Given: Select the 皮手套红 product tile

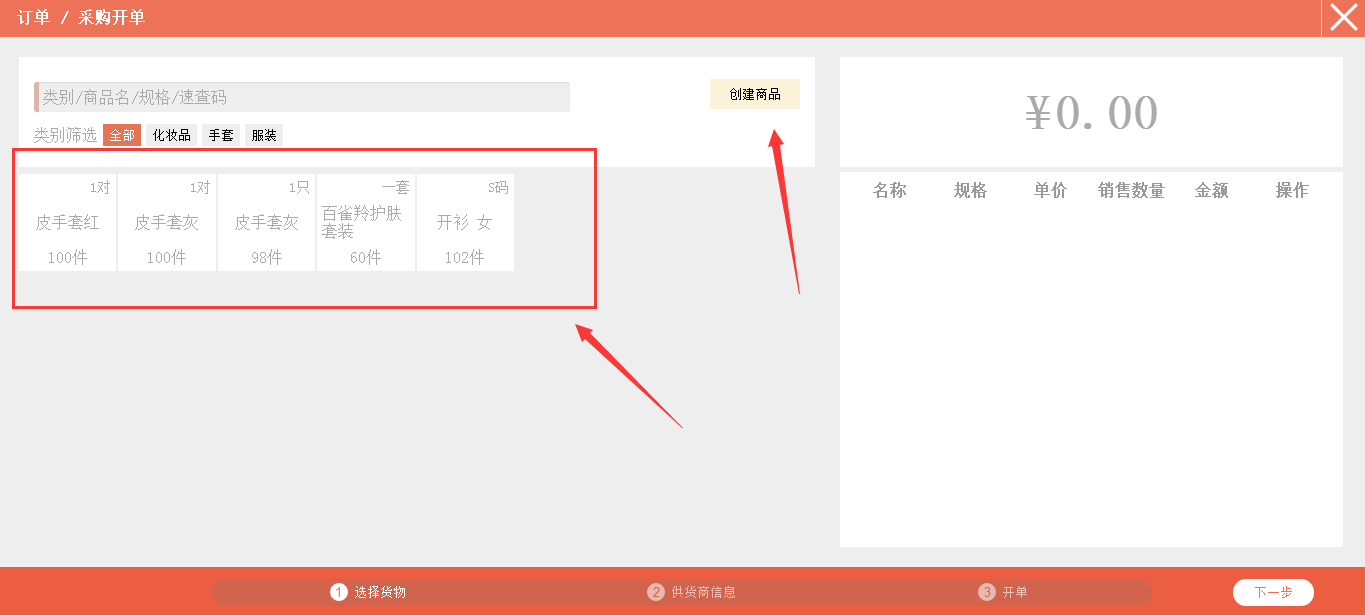Looking at the screenshot, I should [x=68, y=222].
